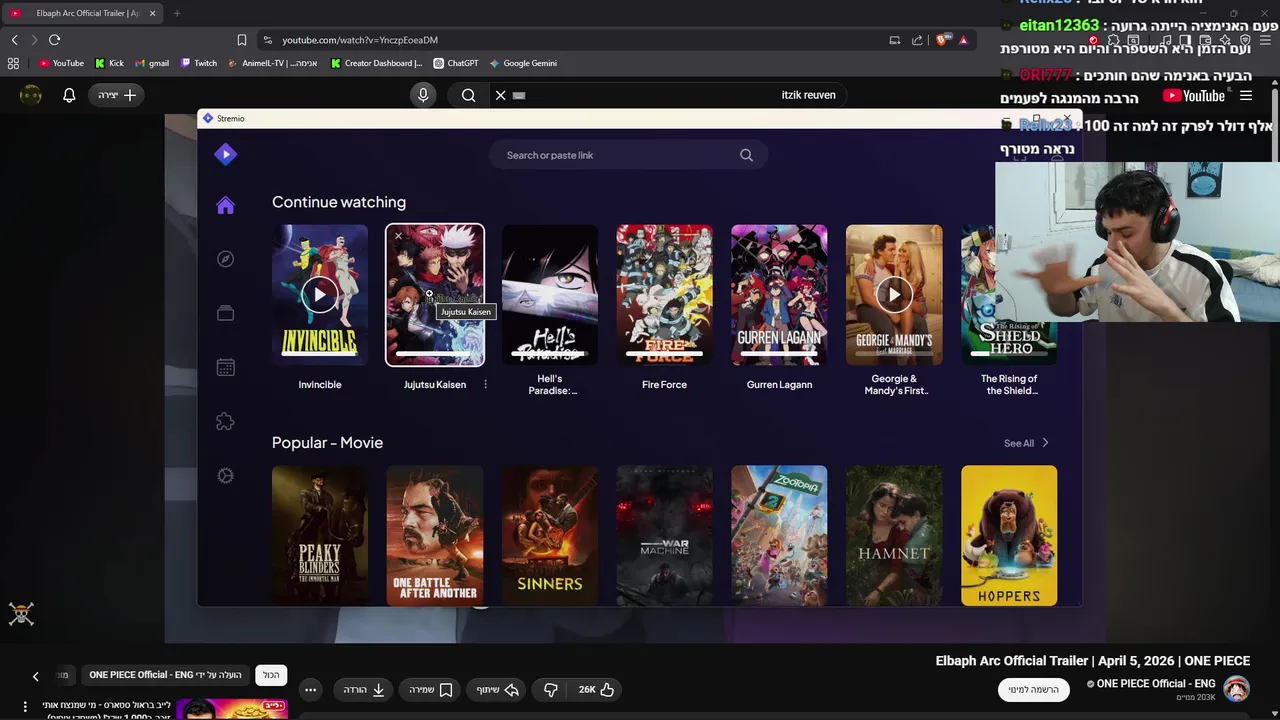The height and width of the screenshot is (720, 1280).
Task: Play Invincible from Continue watching
Action: coord(320,294)
